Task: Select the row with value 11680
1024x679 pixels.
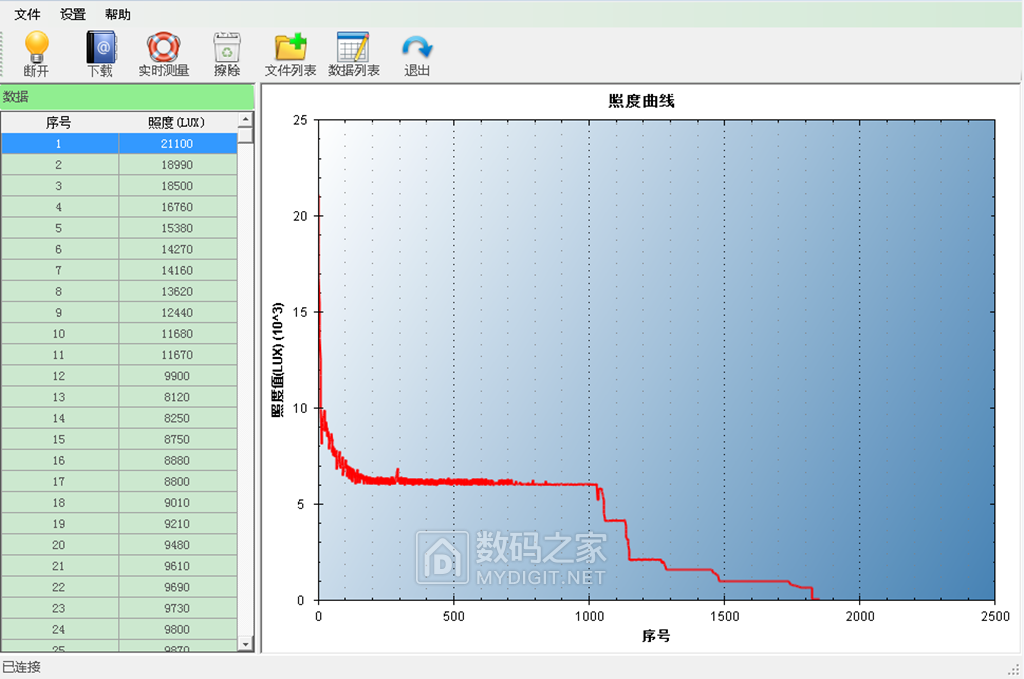Action: tap(119, 334)
